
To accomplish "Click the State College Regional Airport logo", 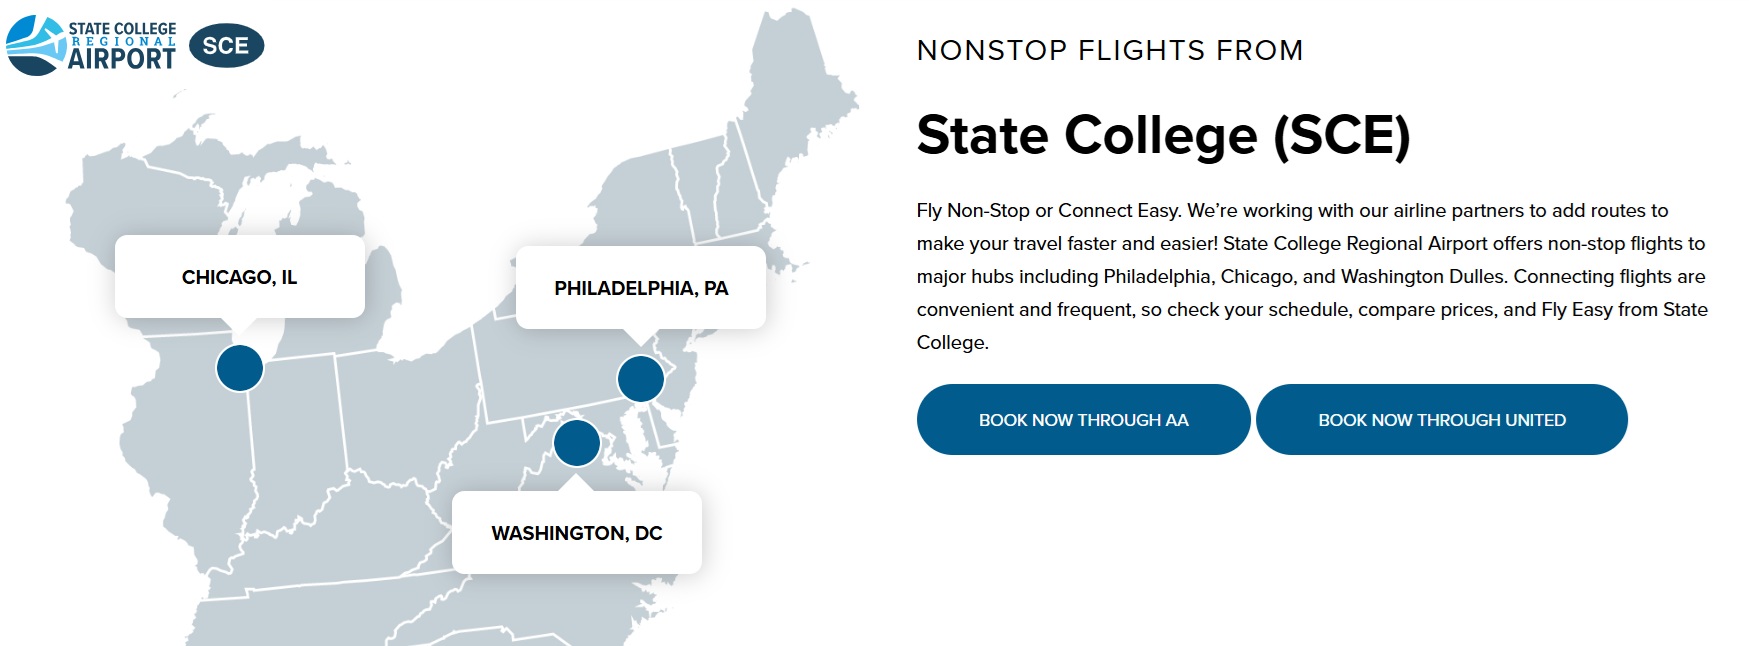I will pyautogui.click(x=92, y=46).
